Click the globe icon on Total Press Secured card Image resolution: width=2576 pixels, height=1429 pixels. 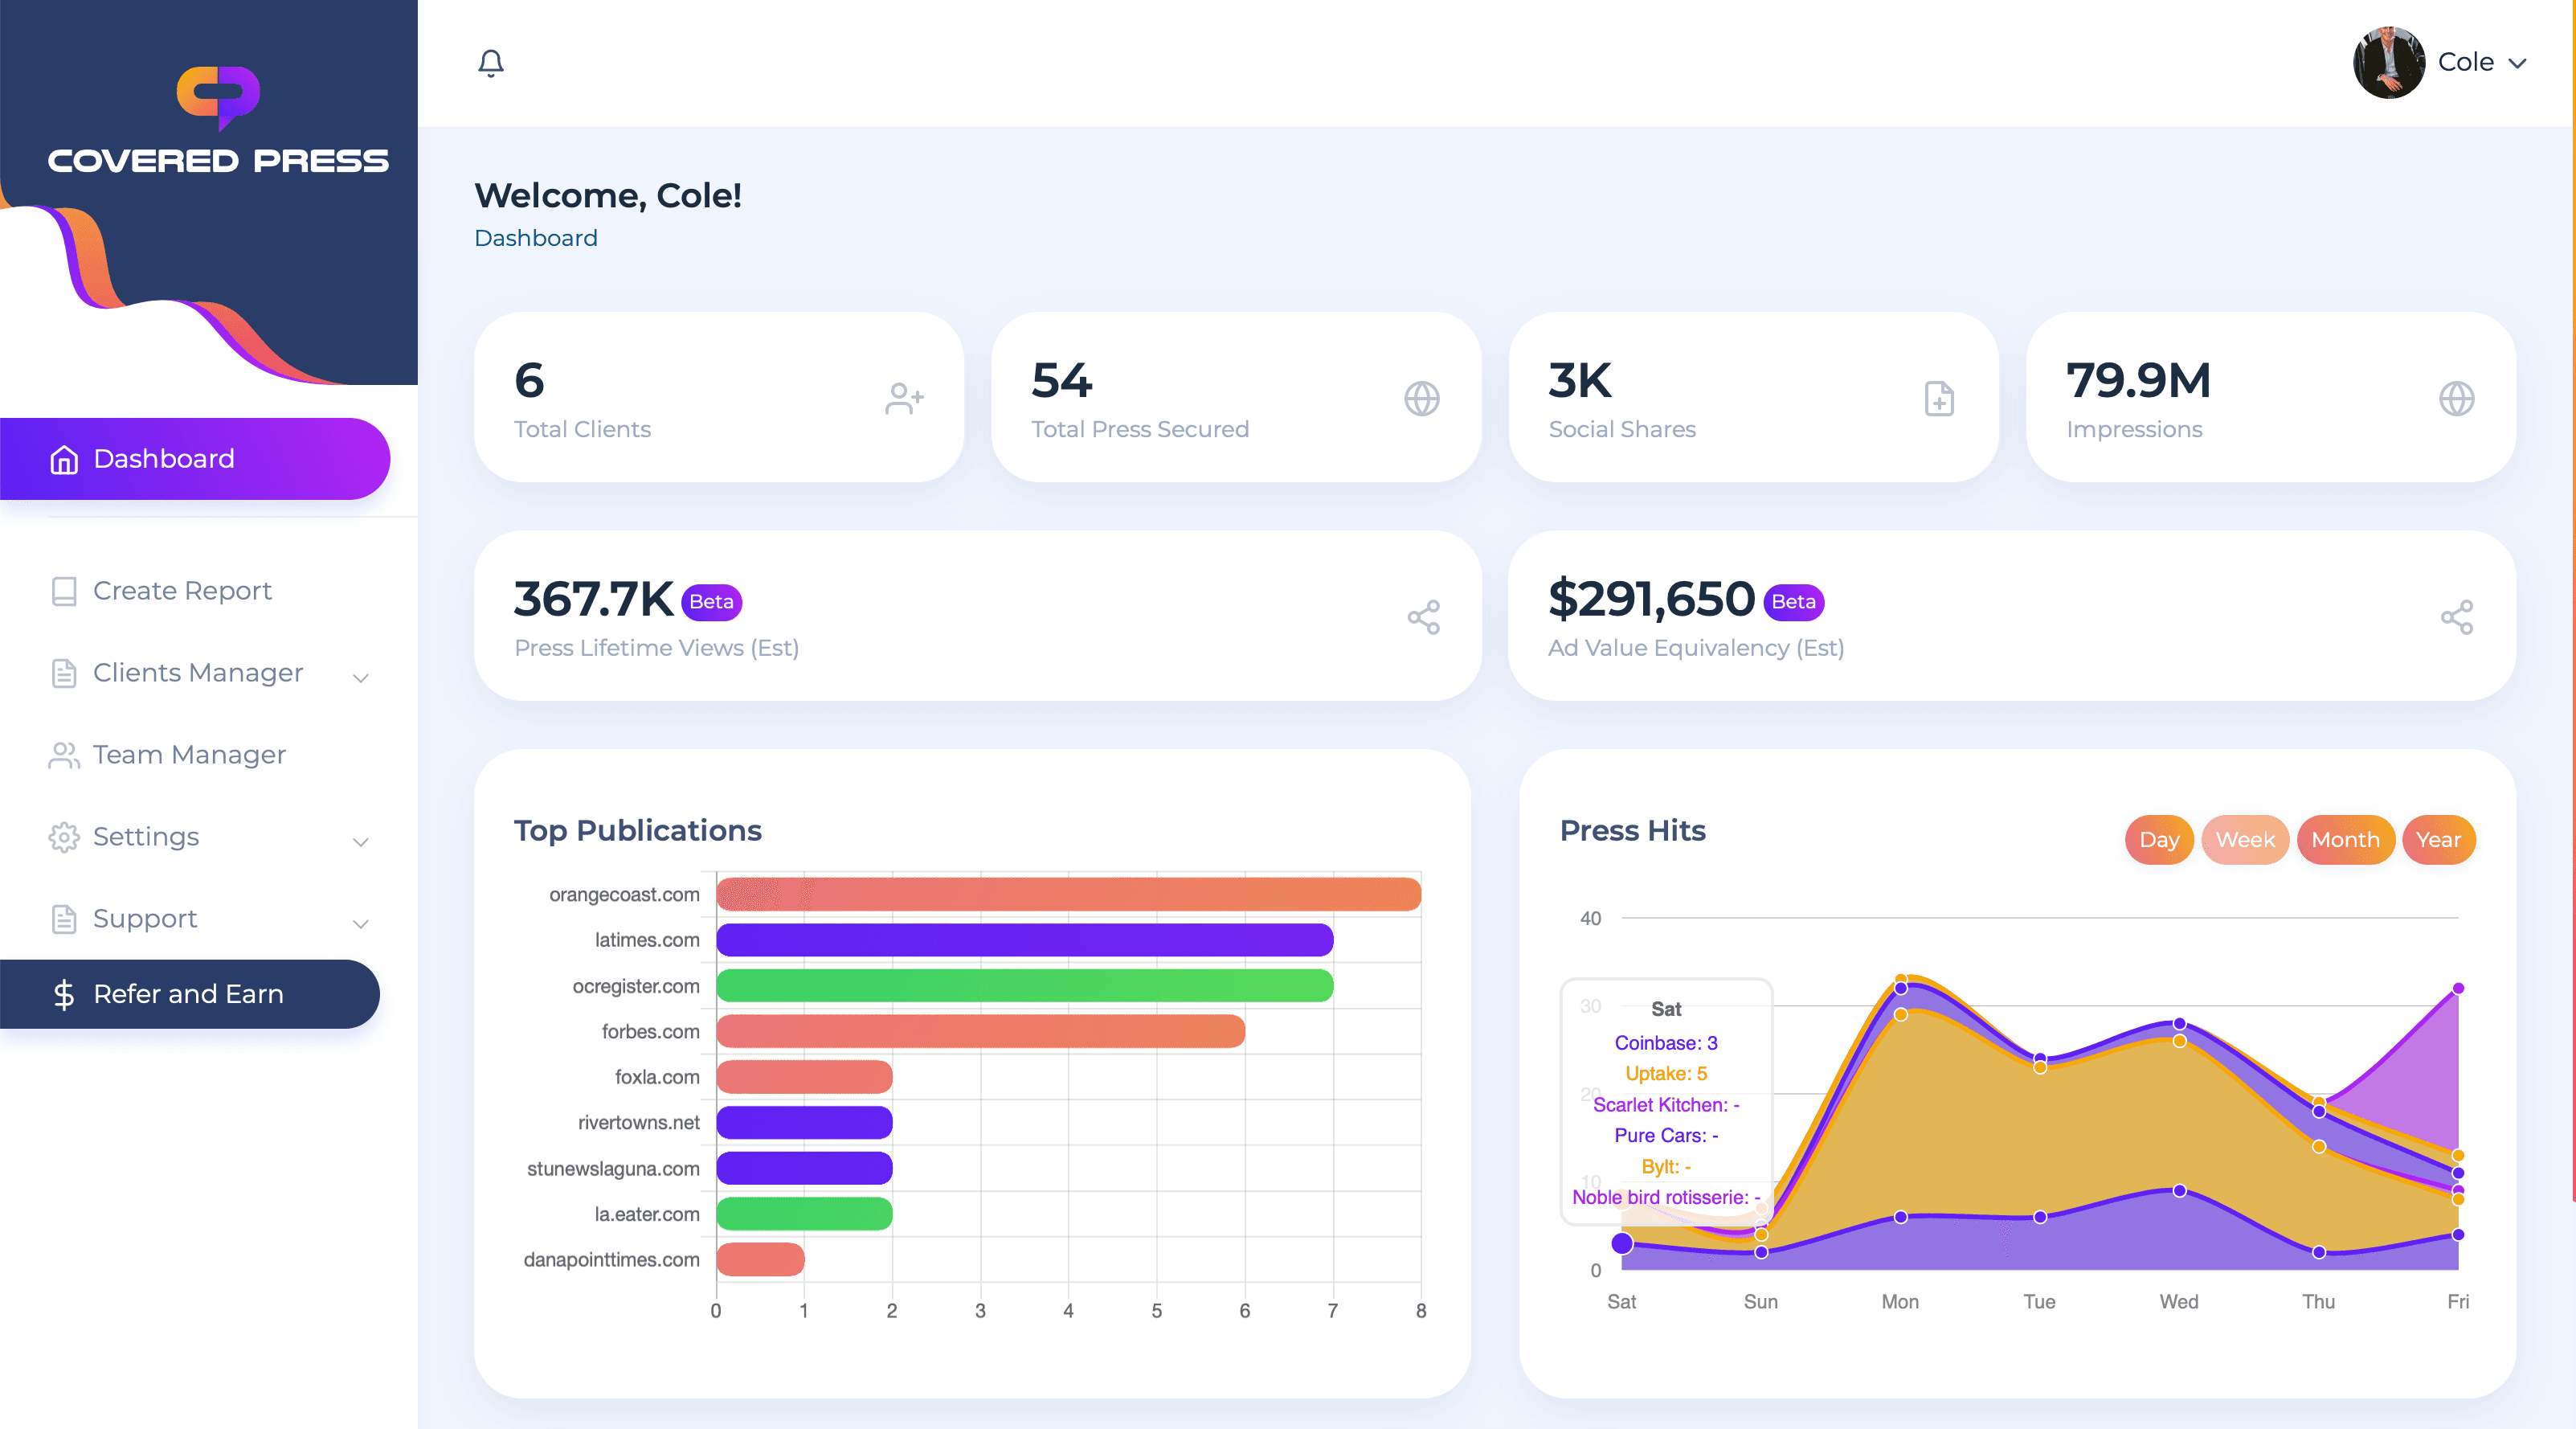tap(1421, 399)
